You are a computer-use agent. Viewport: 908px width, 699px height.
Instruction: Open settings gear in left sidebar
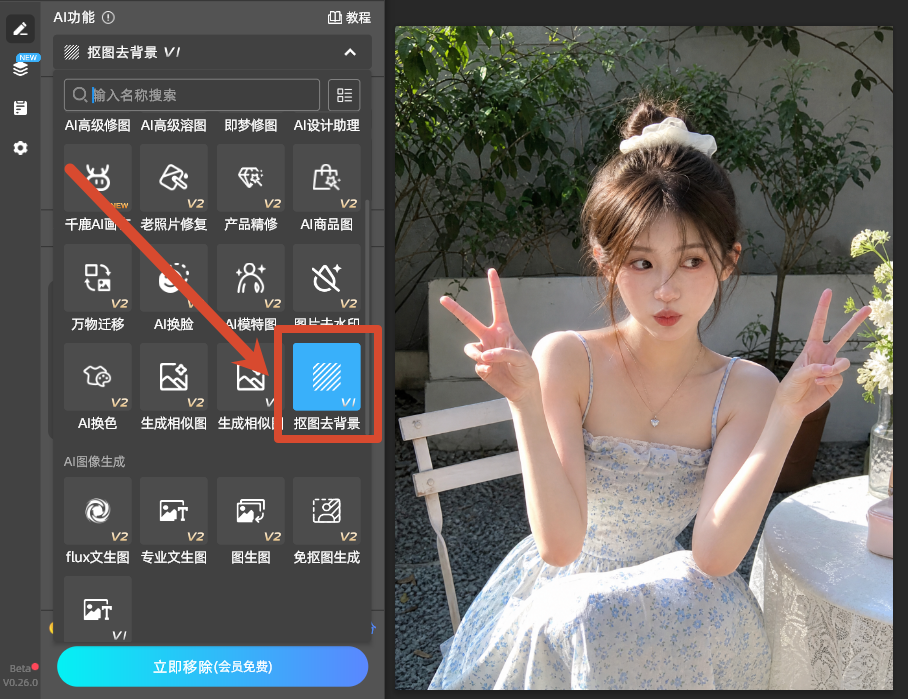pos(20,148)
